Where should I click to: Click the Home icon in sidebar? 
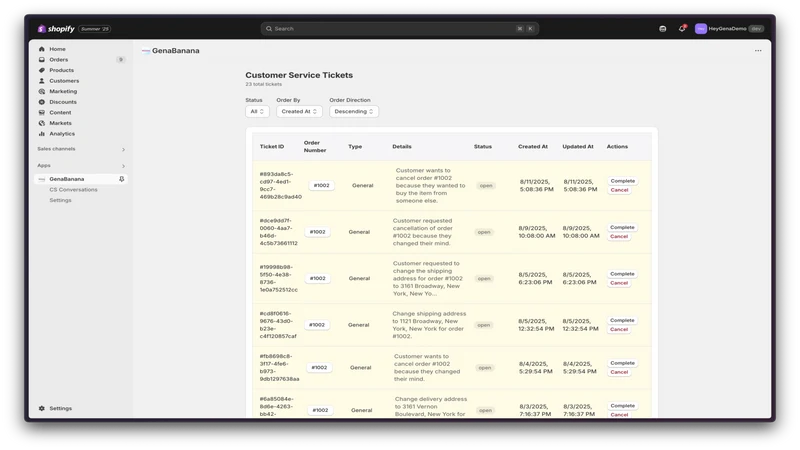tap(42, 49)
